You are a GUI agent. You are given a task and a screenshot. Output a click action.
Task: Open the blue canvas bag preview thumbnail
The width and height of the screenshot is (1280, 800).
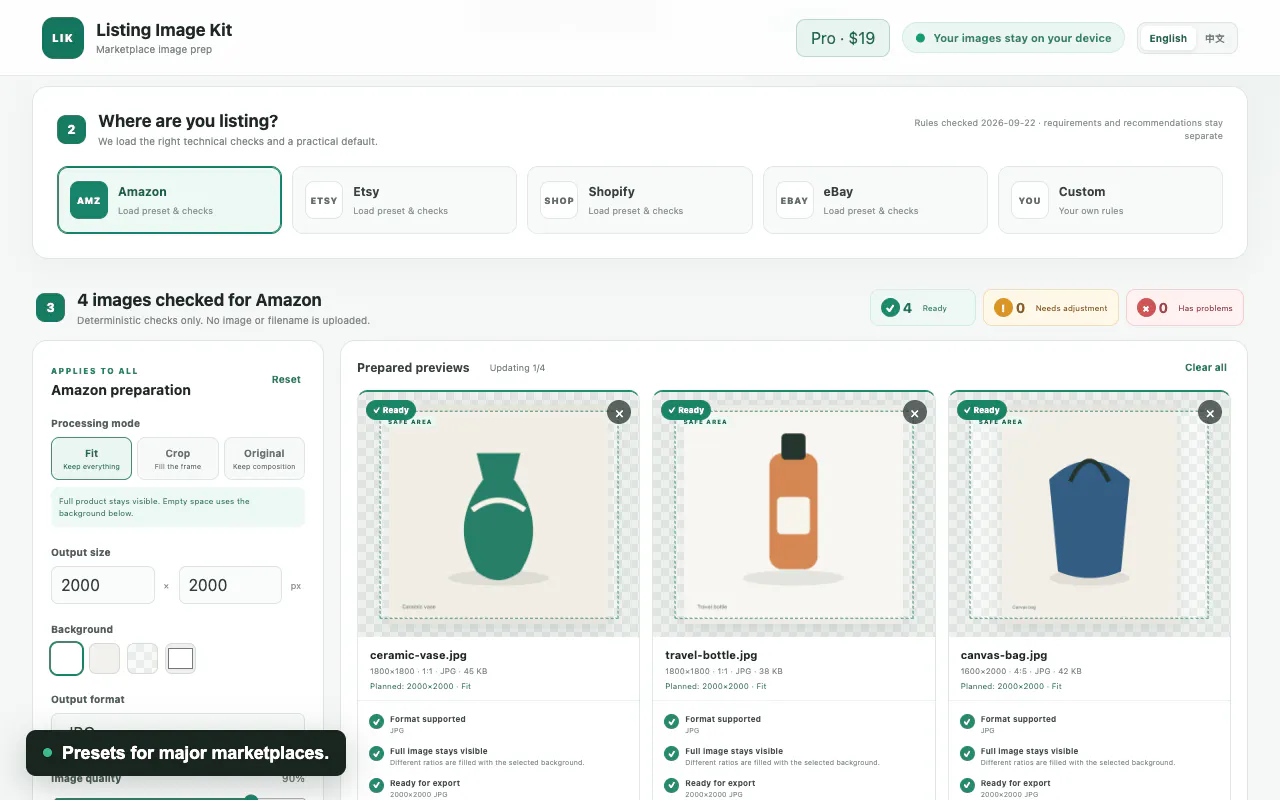point(1089,514)
